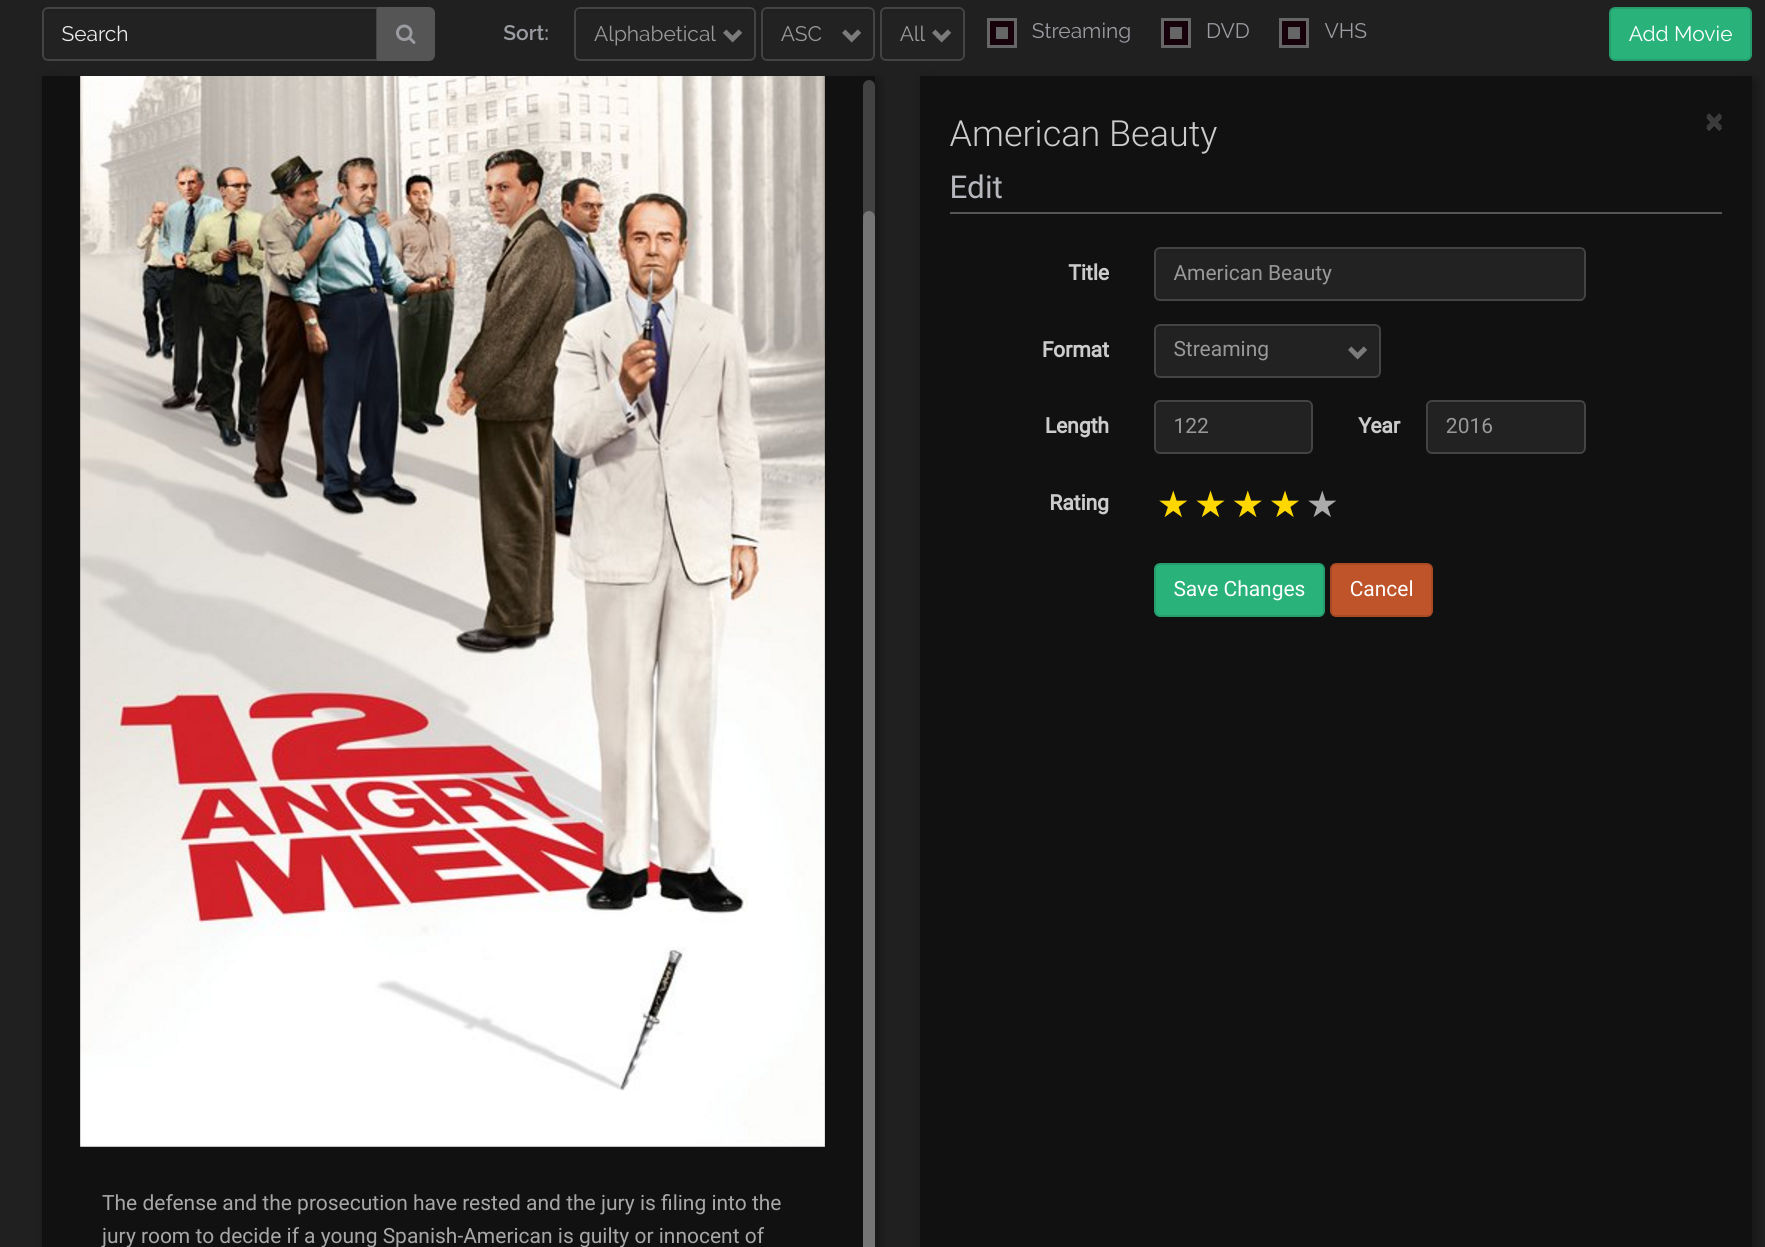Set rating to three stars
The image size is (1765, 1247).
pos(1247,505)
